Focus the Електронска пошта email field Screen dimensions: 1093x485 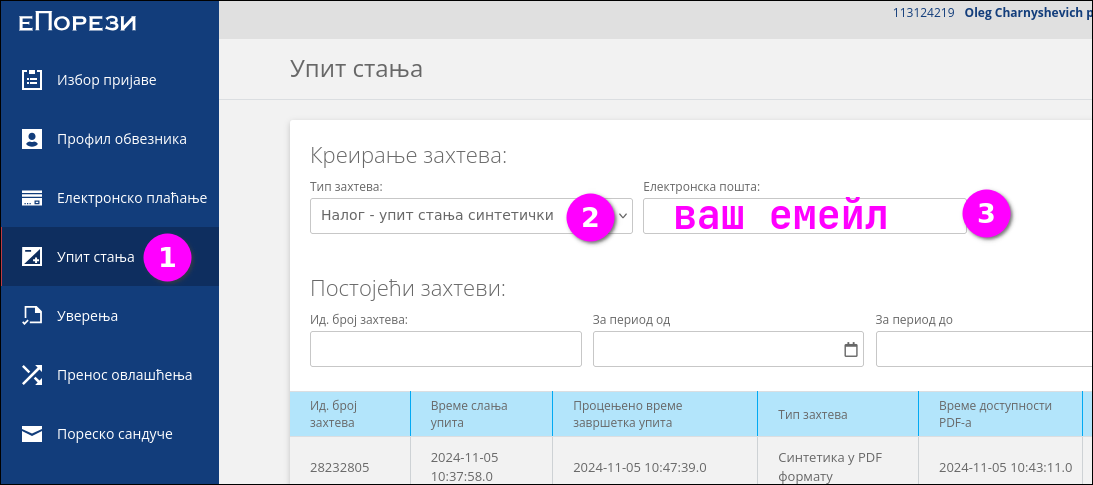[803, 216]
